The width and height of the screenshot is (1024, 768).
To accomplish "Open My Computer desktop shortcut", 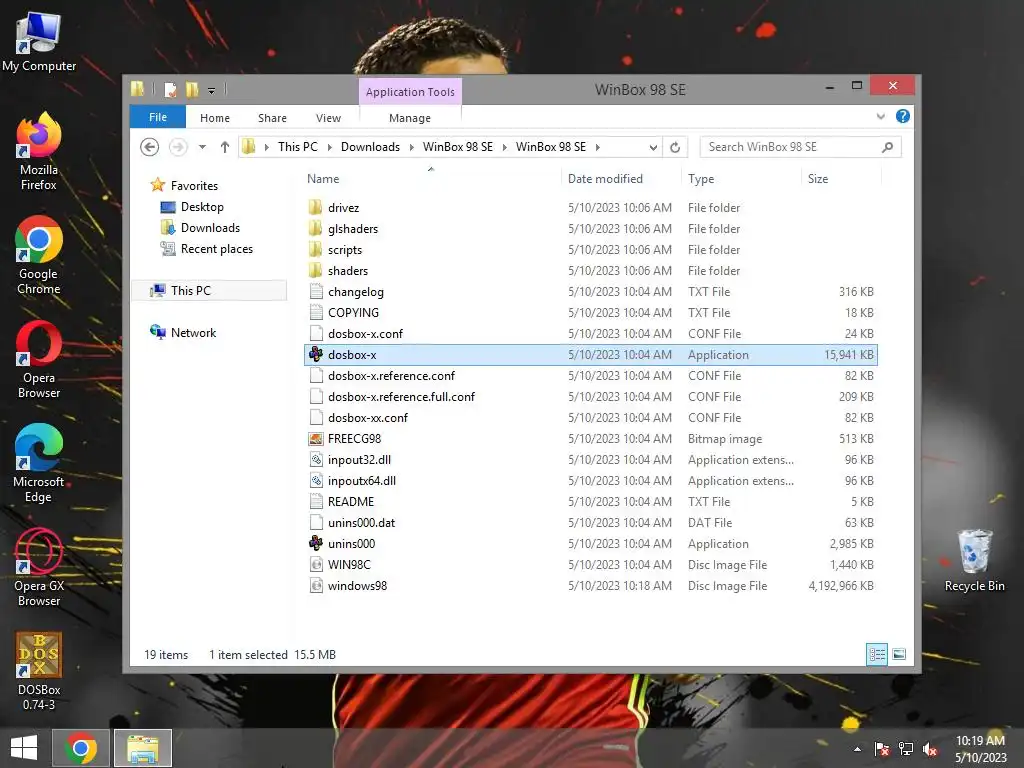I will 39,41.
